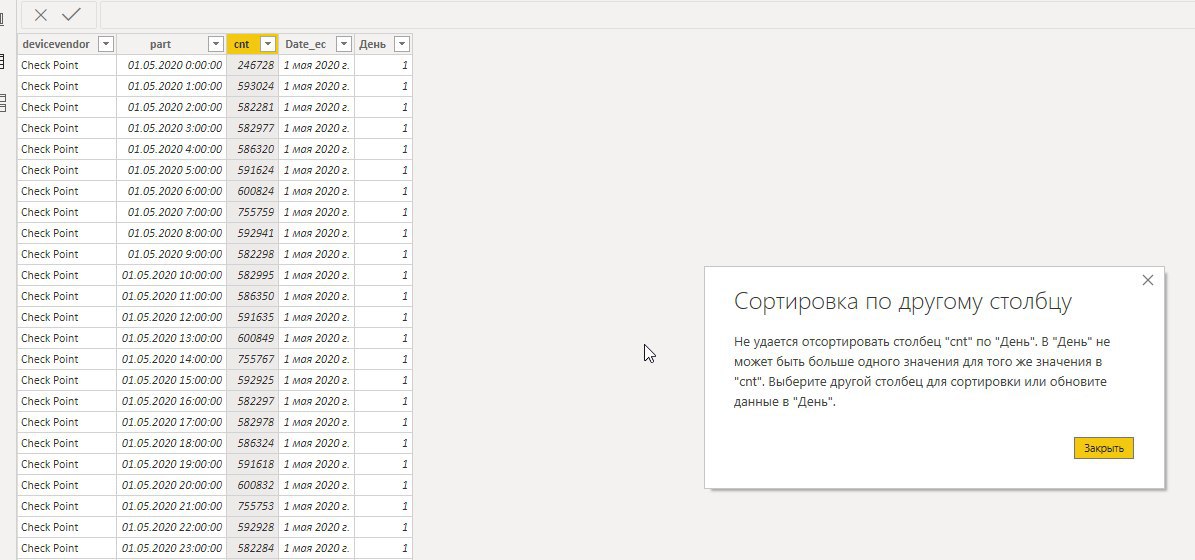Click cnt value 582297
The width and height of the screenshot is (1195, 560).
[x=252, y=401]
